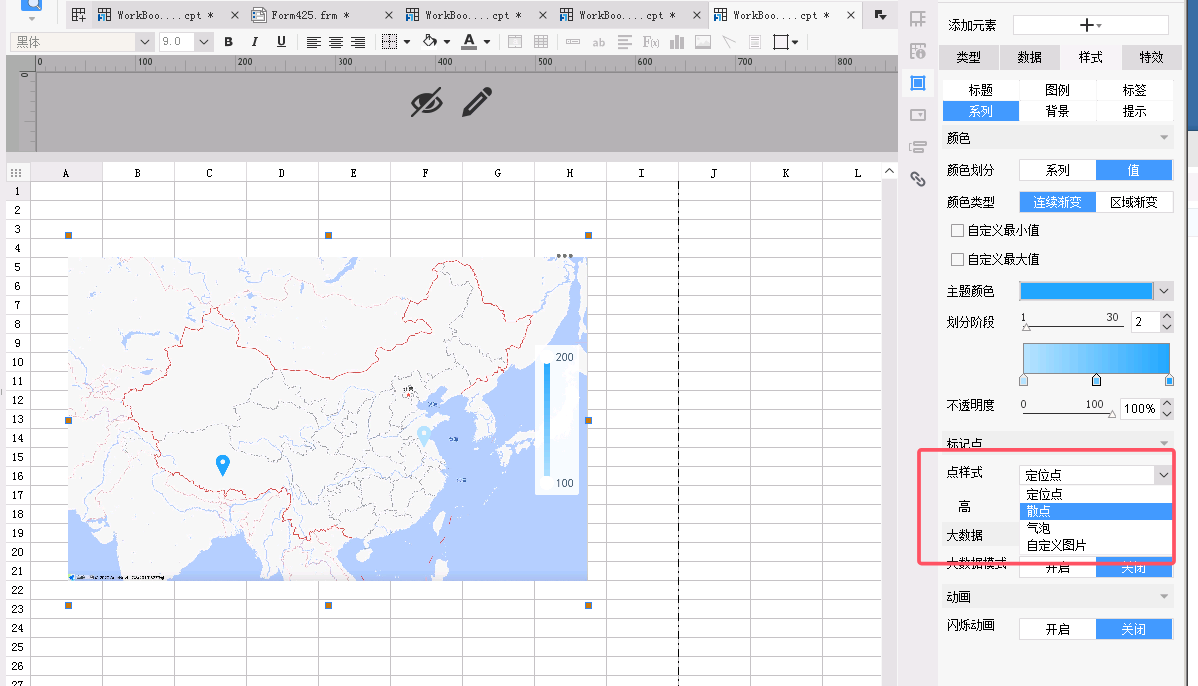Open the widget settings dropdown-box sidebar icon
Screen dimensions: 1198x686
click(x=918, y=115)
